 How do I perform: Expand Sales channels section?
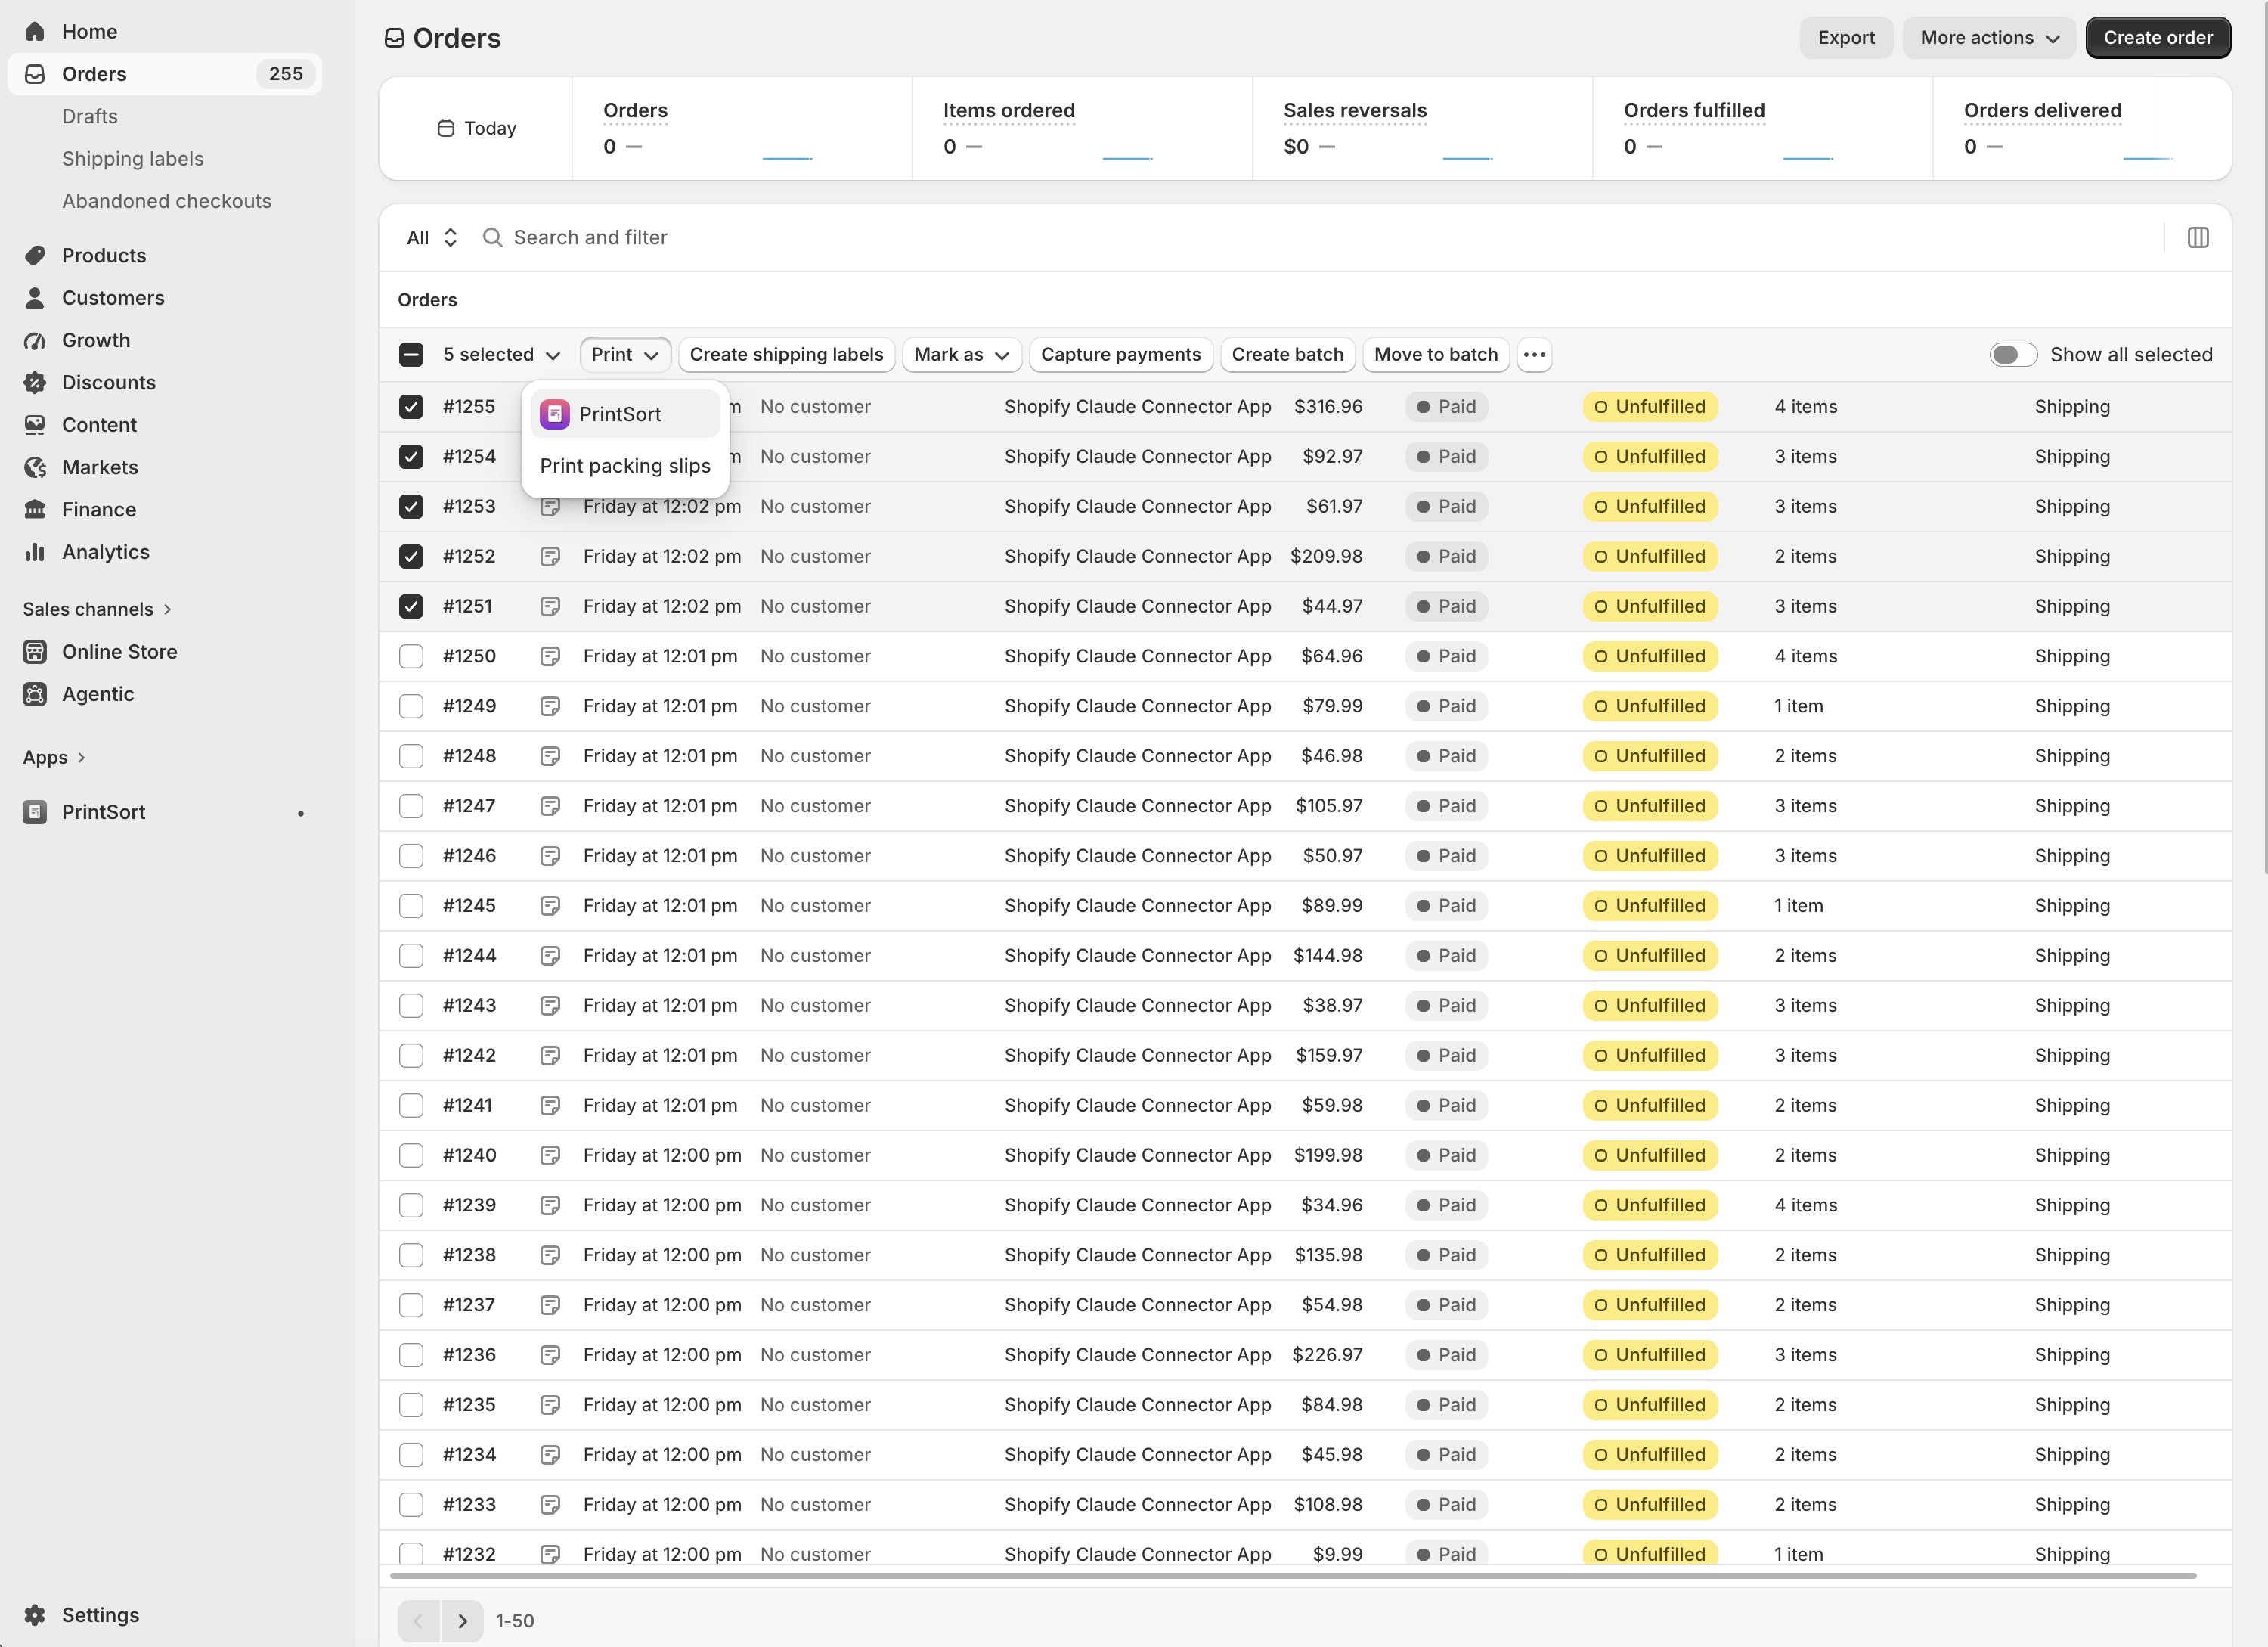(x=97, y=609)
